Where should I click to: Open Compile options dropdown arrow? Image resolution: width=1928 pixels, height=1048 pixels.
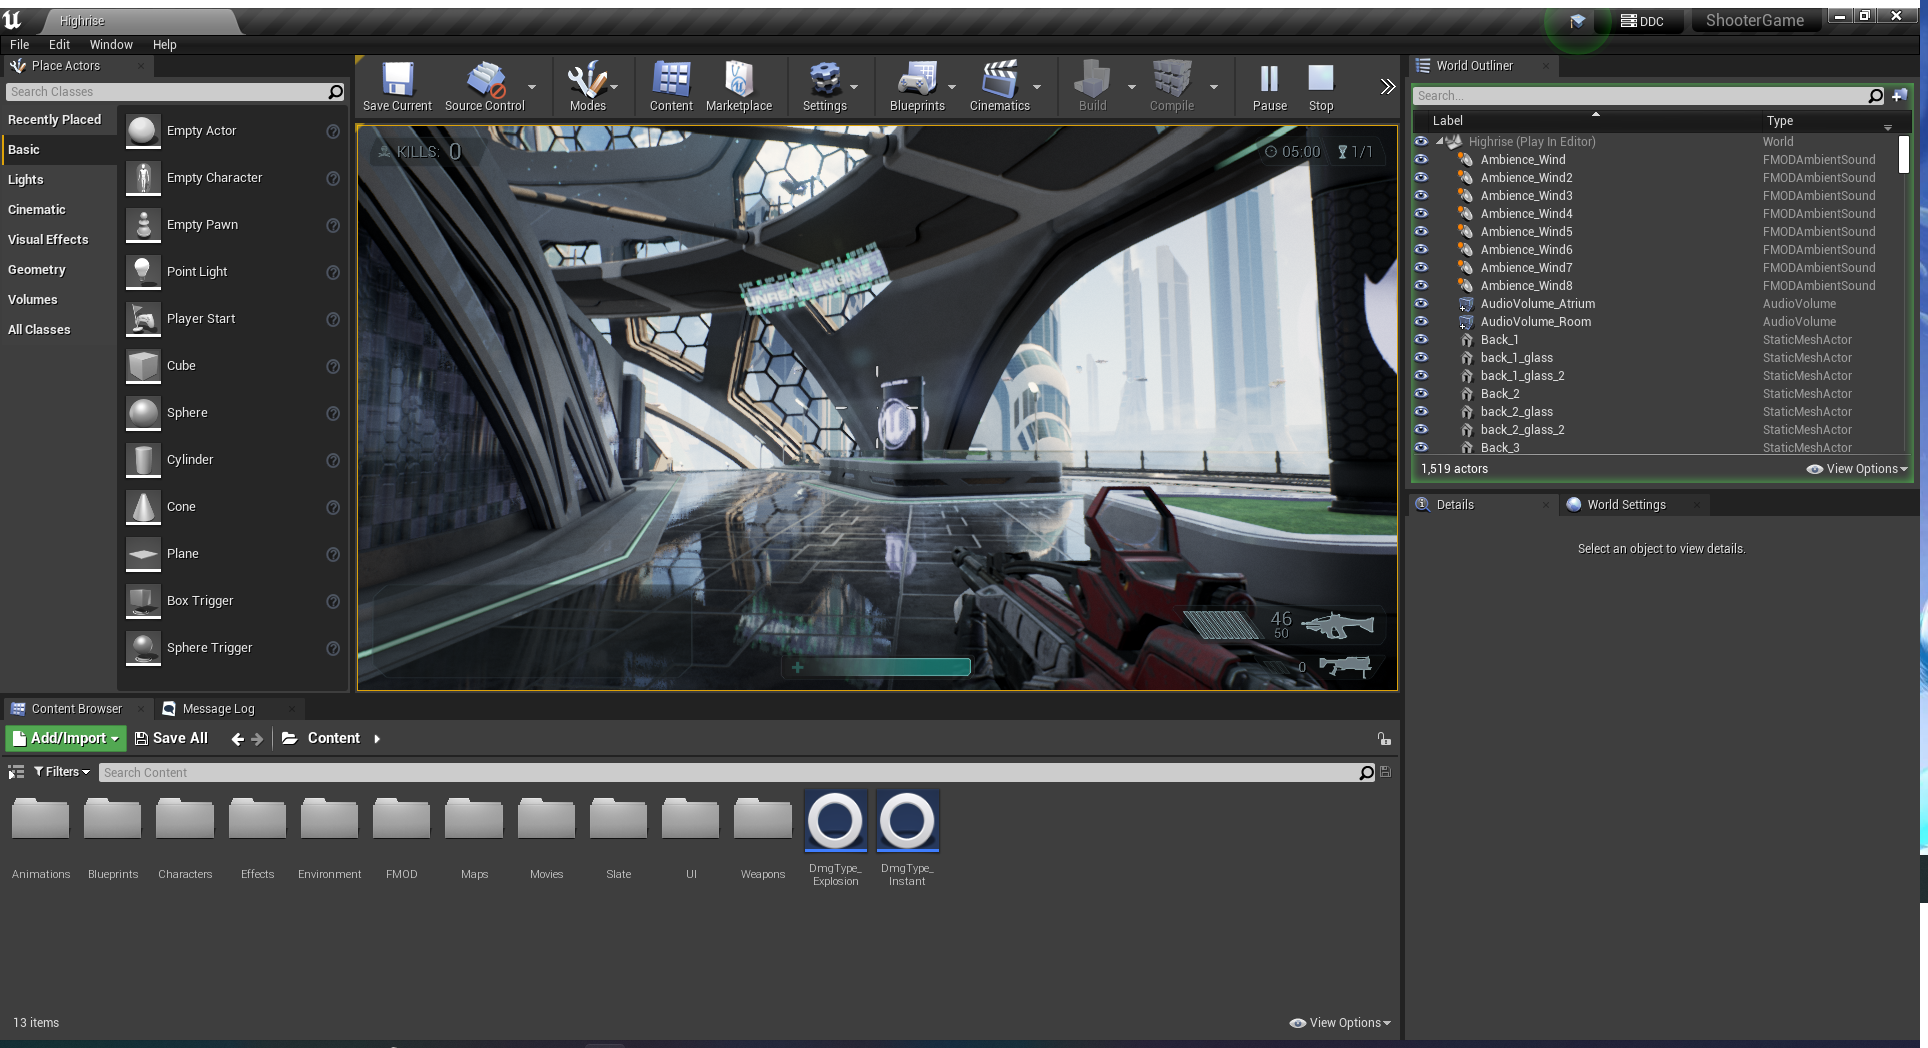(x=1213, y=87)
